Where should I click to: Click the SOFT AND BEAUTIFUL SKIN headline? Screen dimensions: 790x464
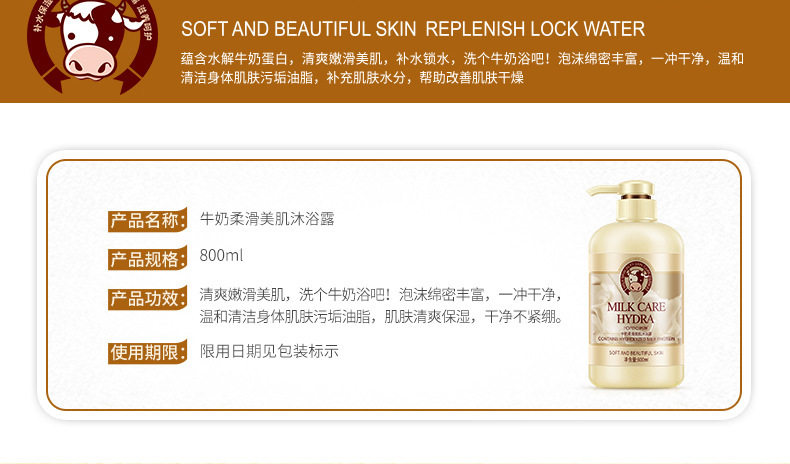299,29
